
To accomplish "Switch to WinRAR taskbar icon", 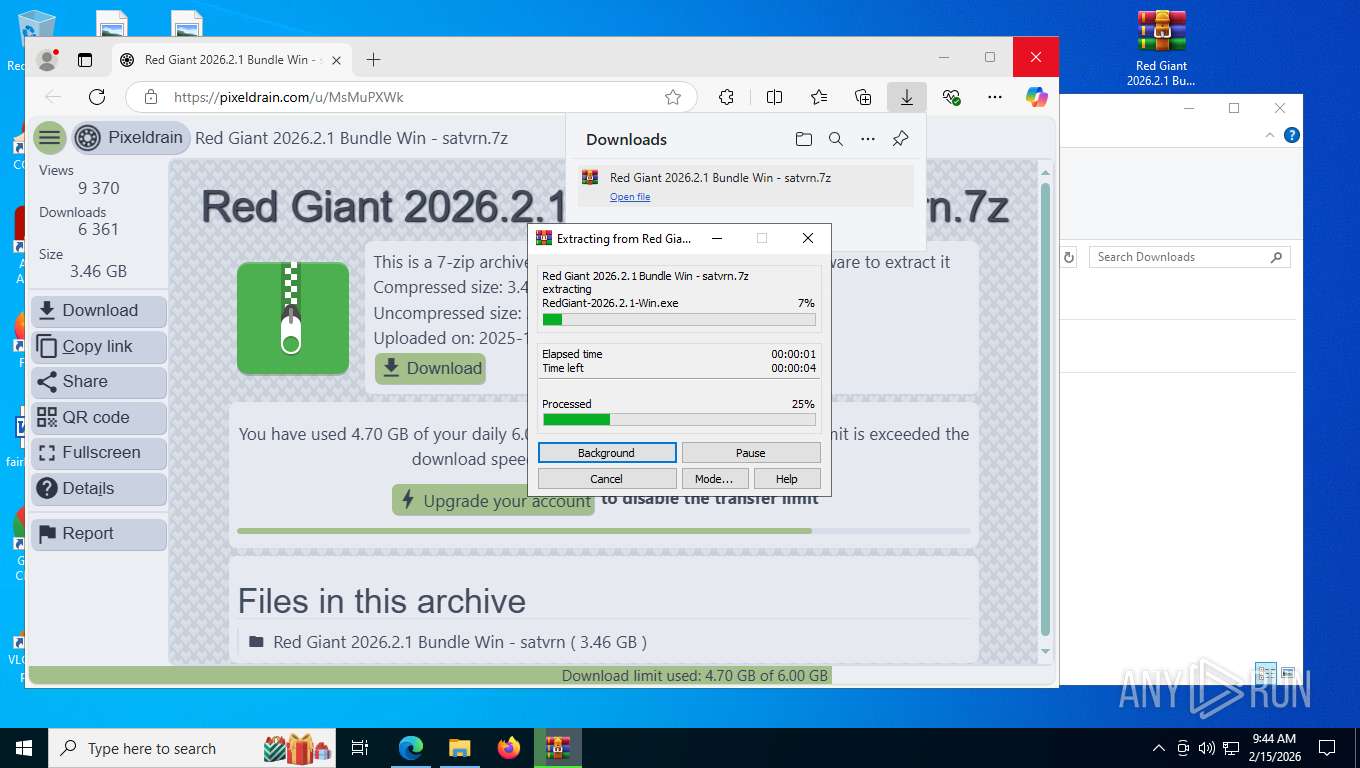I will (x=557, y=748).
